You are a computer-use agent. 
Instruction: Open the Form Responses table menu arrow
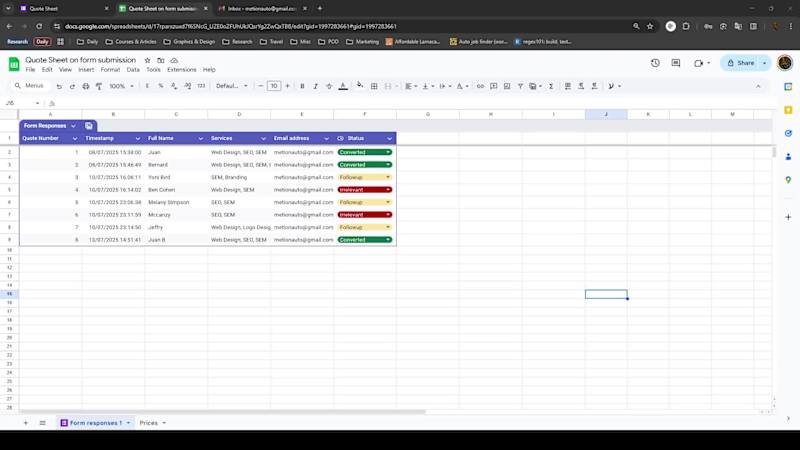[x=73, y=126]
